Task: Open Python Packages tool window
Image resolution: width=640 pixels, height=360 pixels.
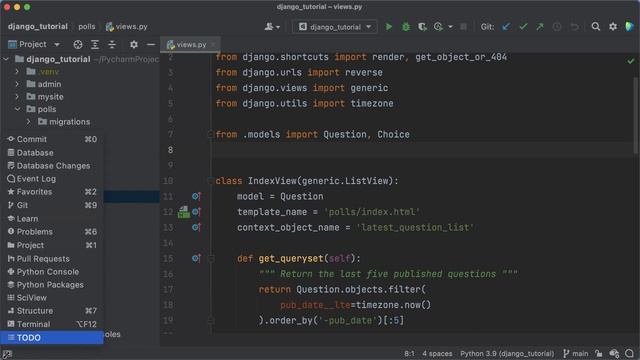Action: point(52,285)
